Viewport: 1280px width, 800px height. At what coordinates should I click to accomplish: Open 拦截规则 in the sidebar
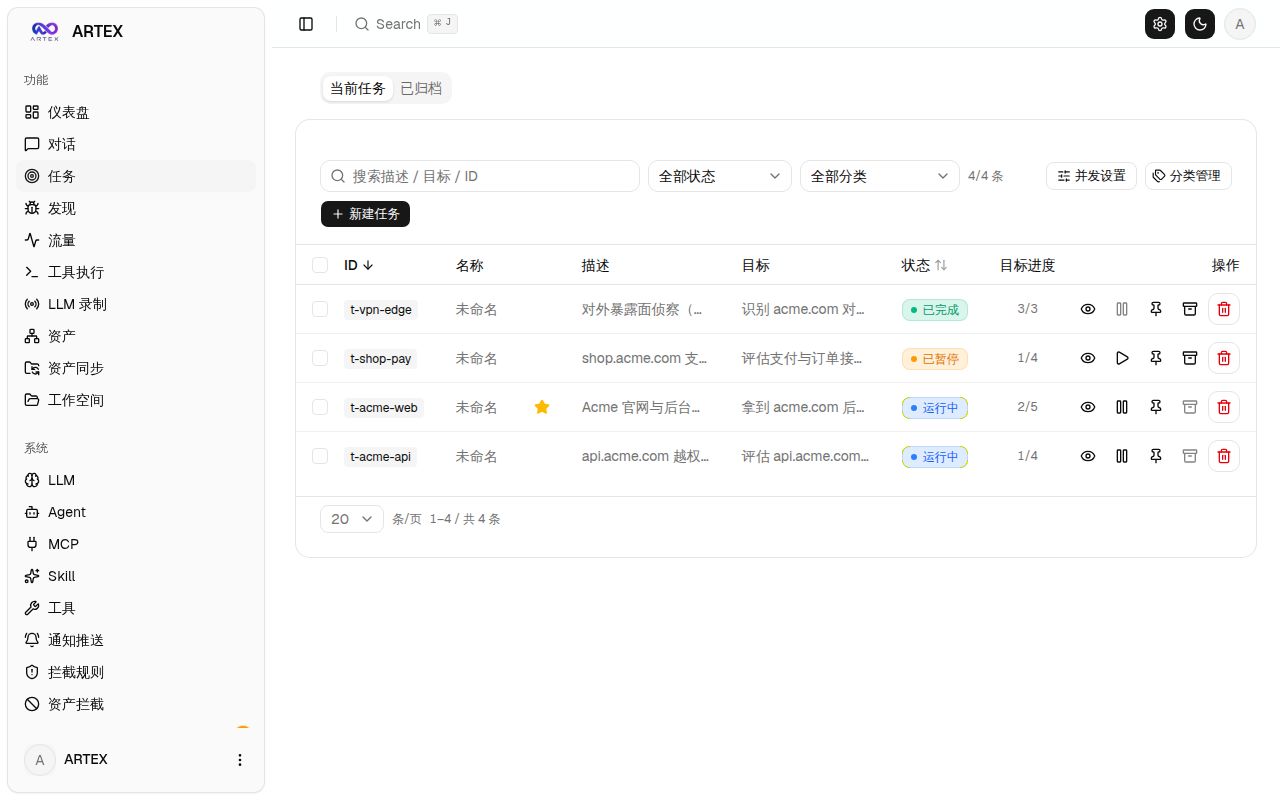tap(136, 672)
